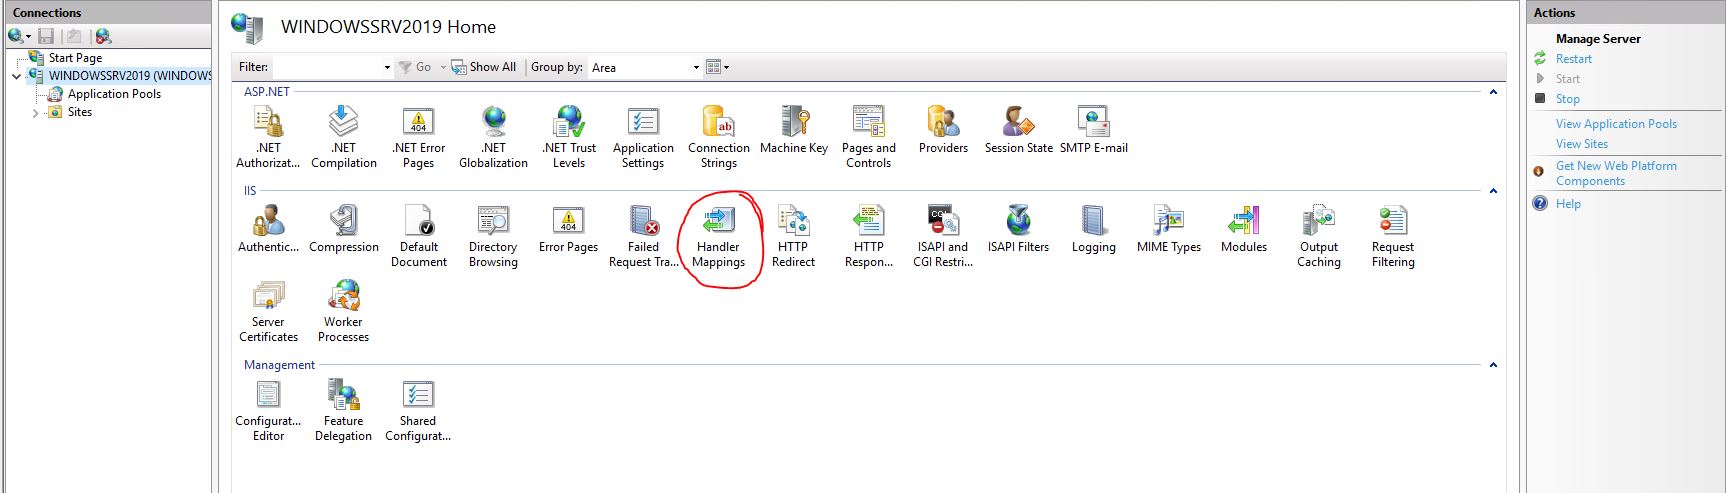Open the Filter dropdown arrow
This screenshot has height=493, width=1726.
[x=387, y=68]
